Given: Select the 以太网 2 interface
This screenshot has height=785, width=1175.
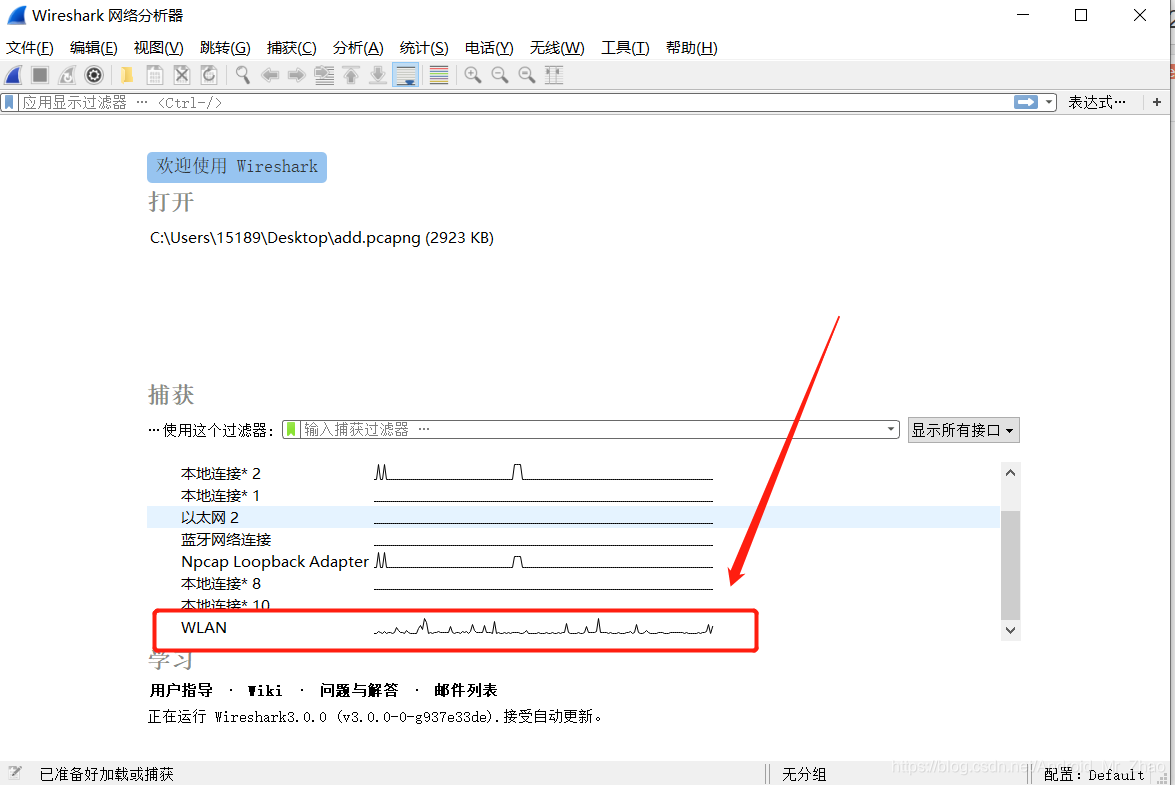Looking at the screenshot, I should 573,517.
